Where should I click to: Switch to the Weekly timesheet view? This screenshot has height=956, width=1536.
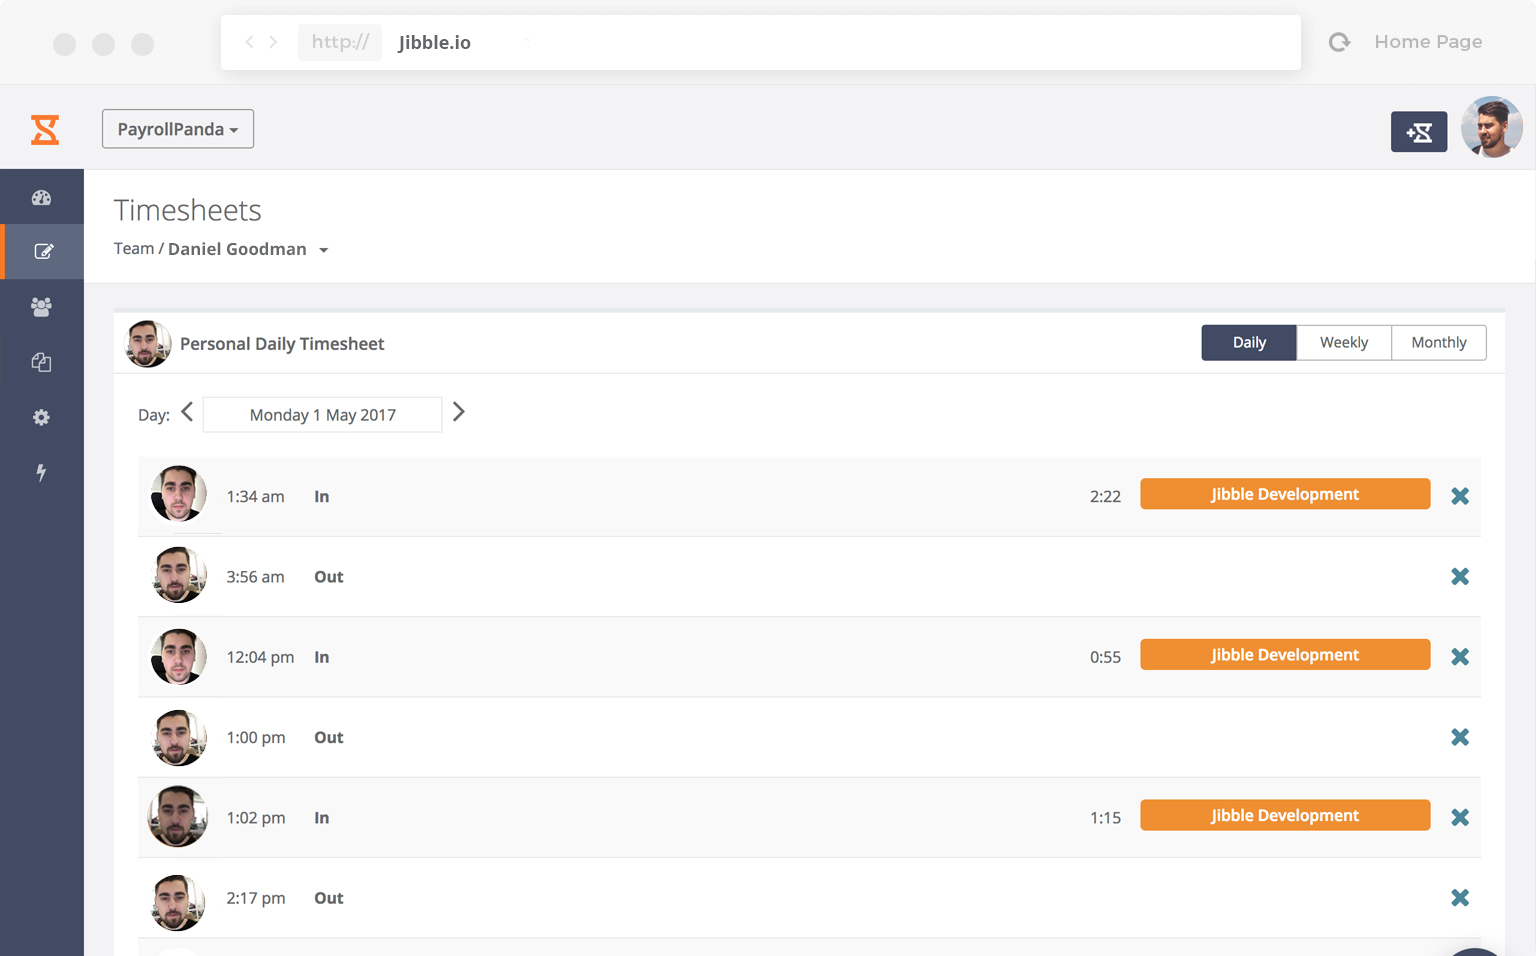click(1343, 342)
